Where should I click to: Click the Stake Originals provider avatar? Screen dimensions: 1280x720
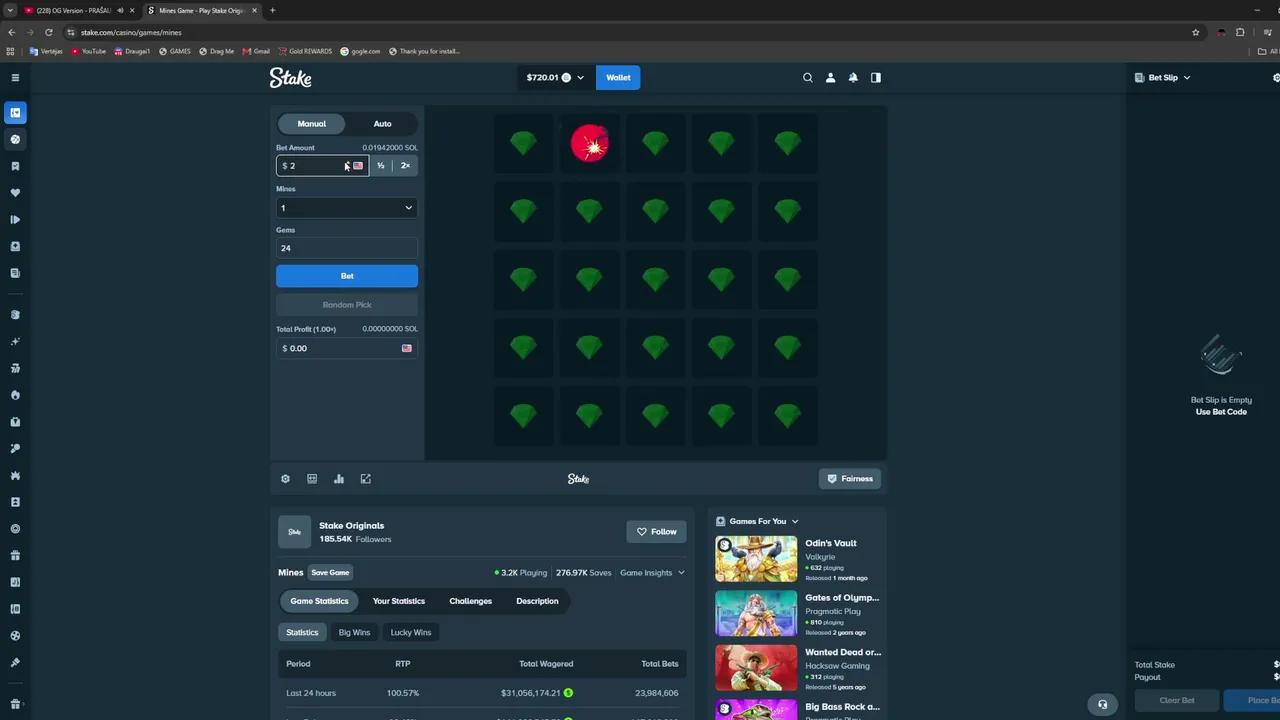(294, 532)
